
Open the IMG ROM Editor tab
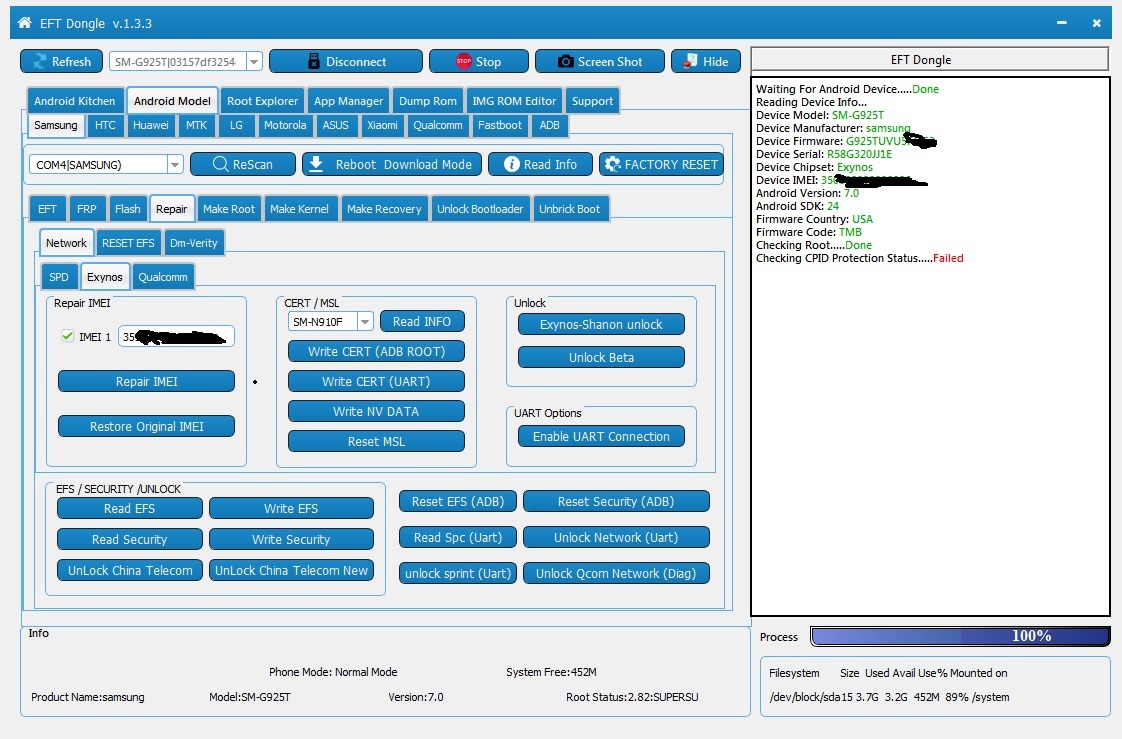coord(514,101)
